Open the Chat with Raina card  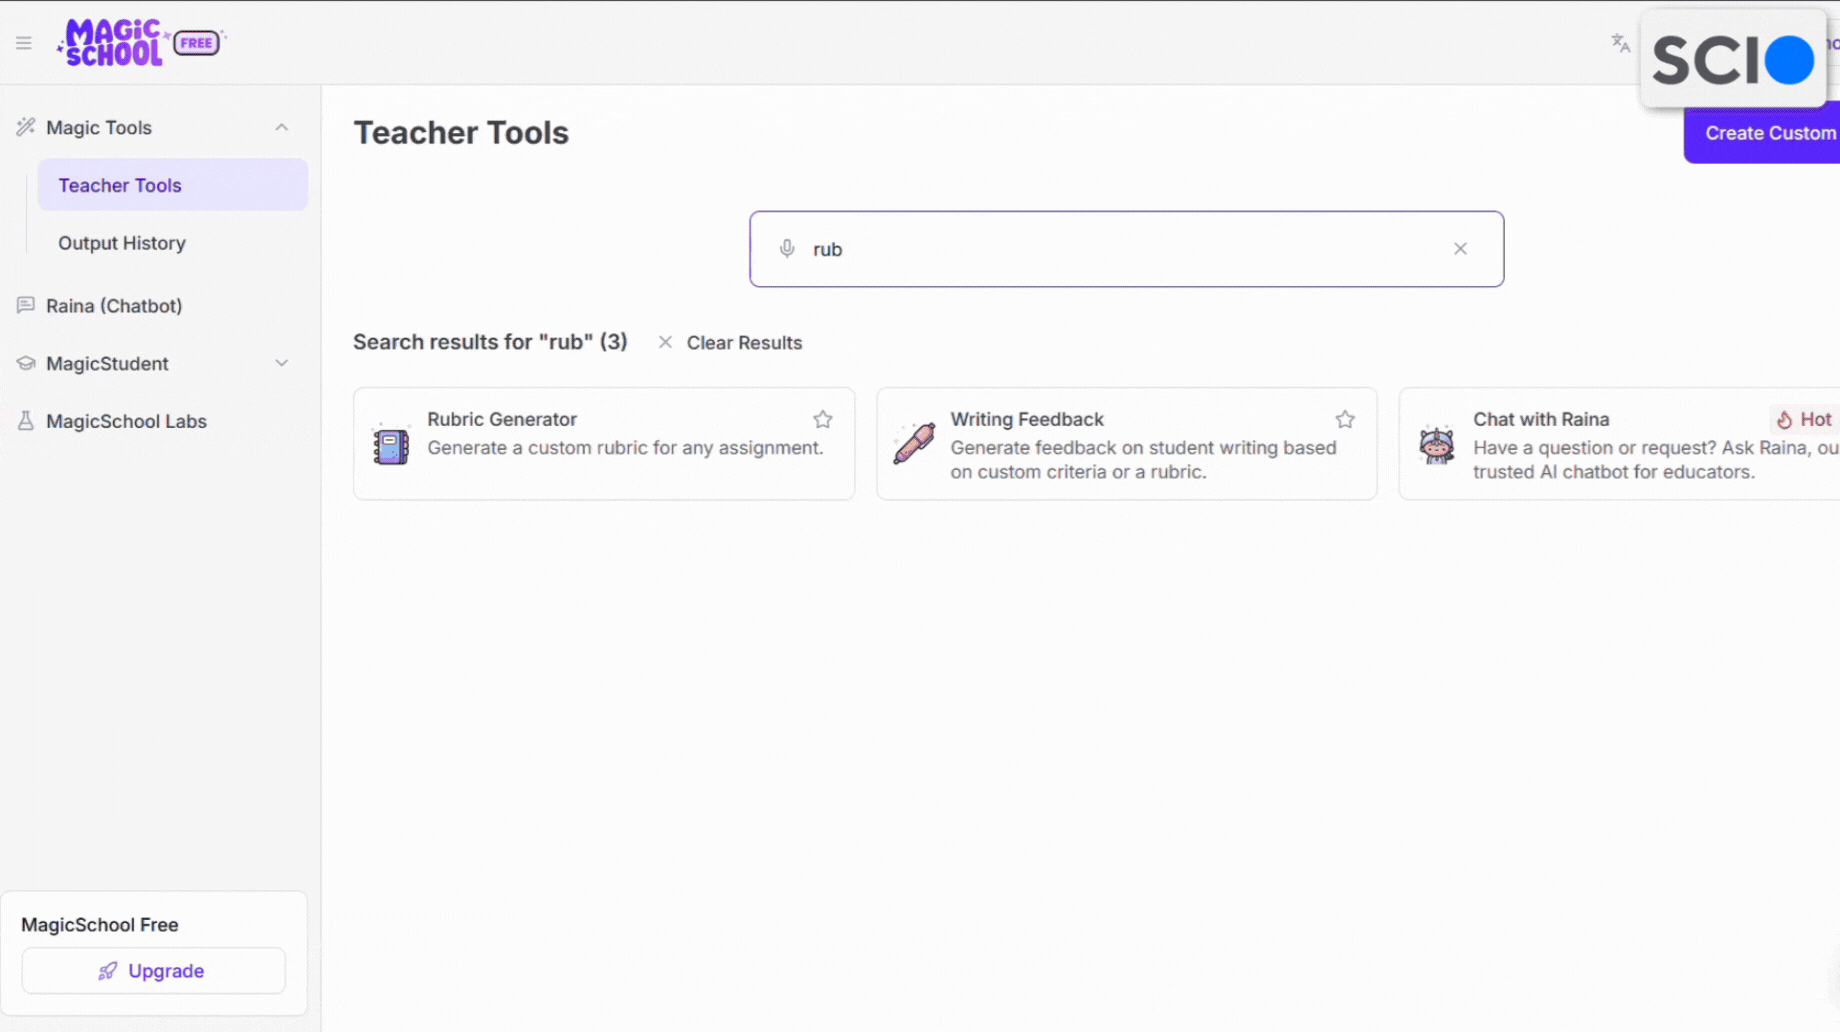[1620, 444]
